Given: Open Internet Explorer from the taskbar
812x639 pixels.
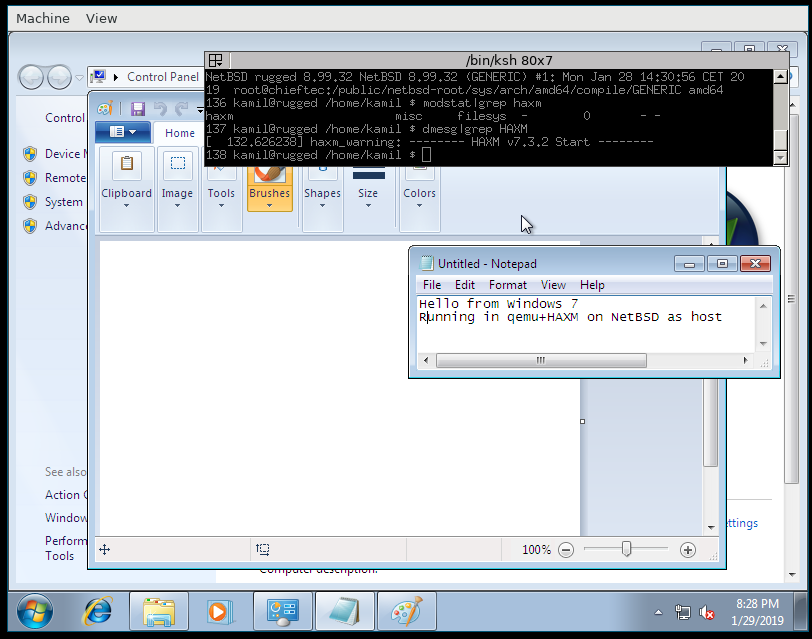Looking at the screenshot, I should pos(97,610).
